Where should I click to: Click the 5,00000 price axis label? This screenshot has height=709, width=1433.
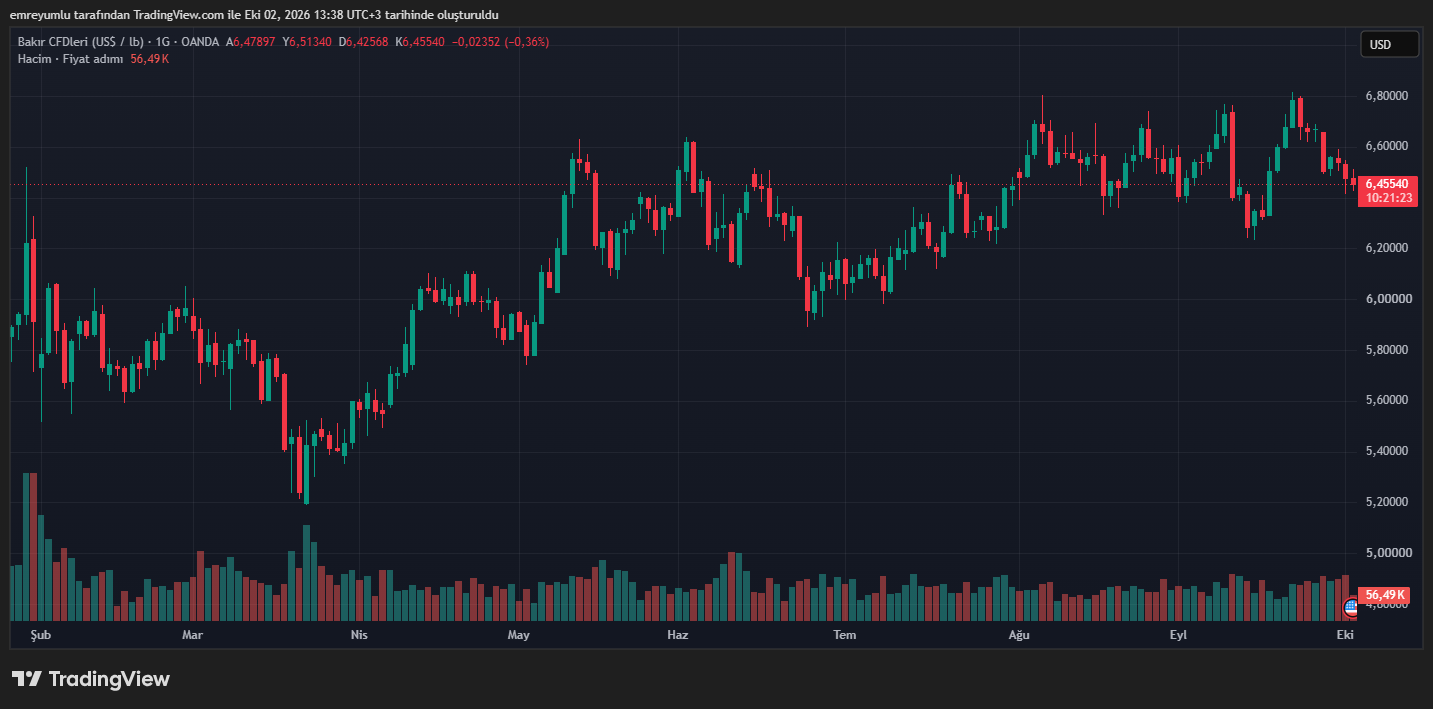(x=1387, y=553)
